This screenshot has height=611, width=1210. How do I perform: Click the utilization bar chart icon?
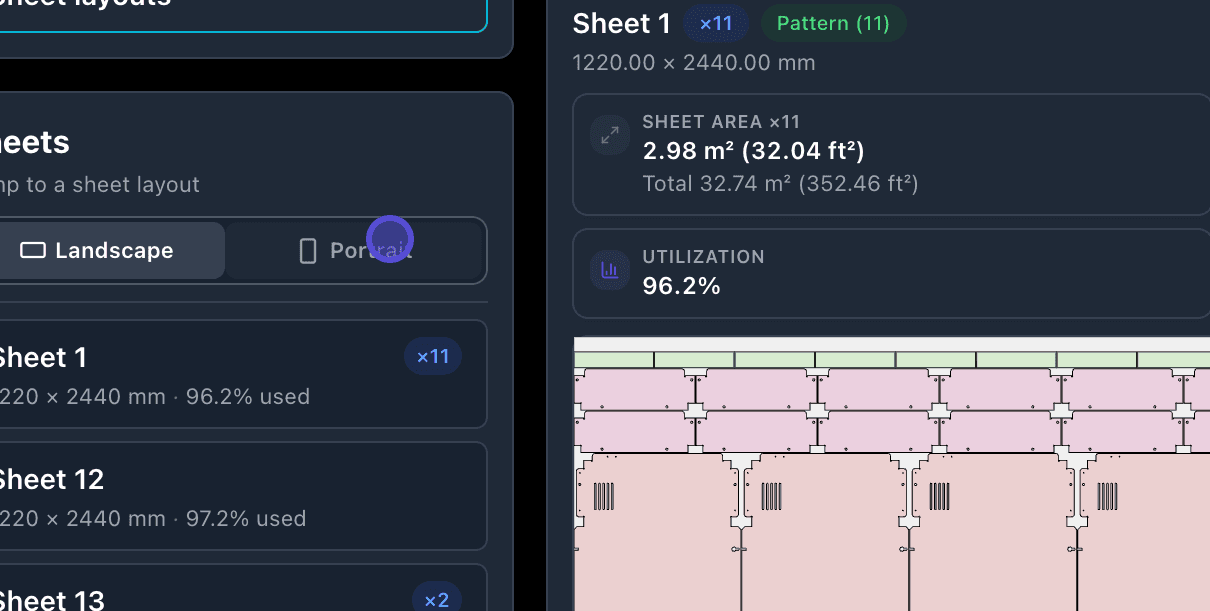pos(609,270)
